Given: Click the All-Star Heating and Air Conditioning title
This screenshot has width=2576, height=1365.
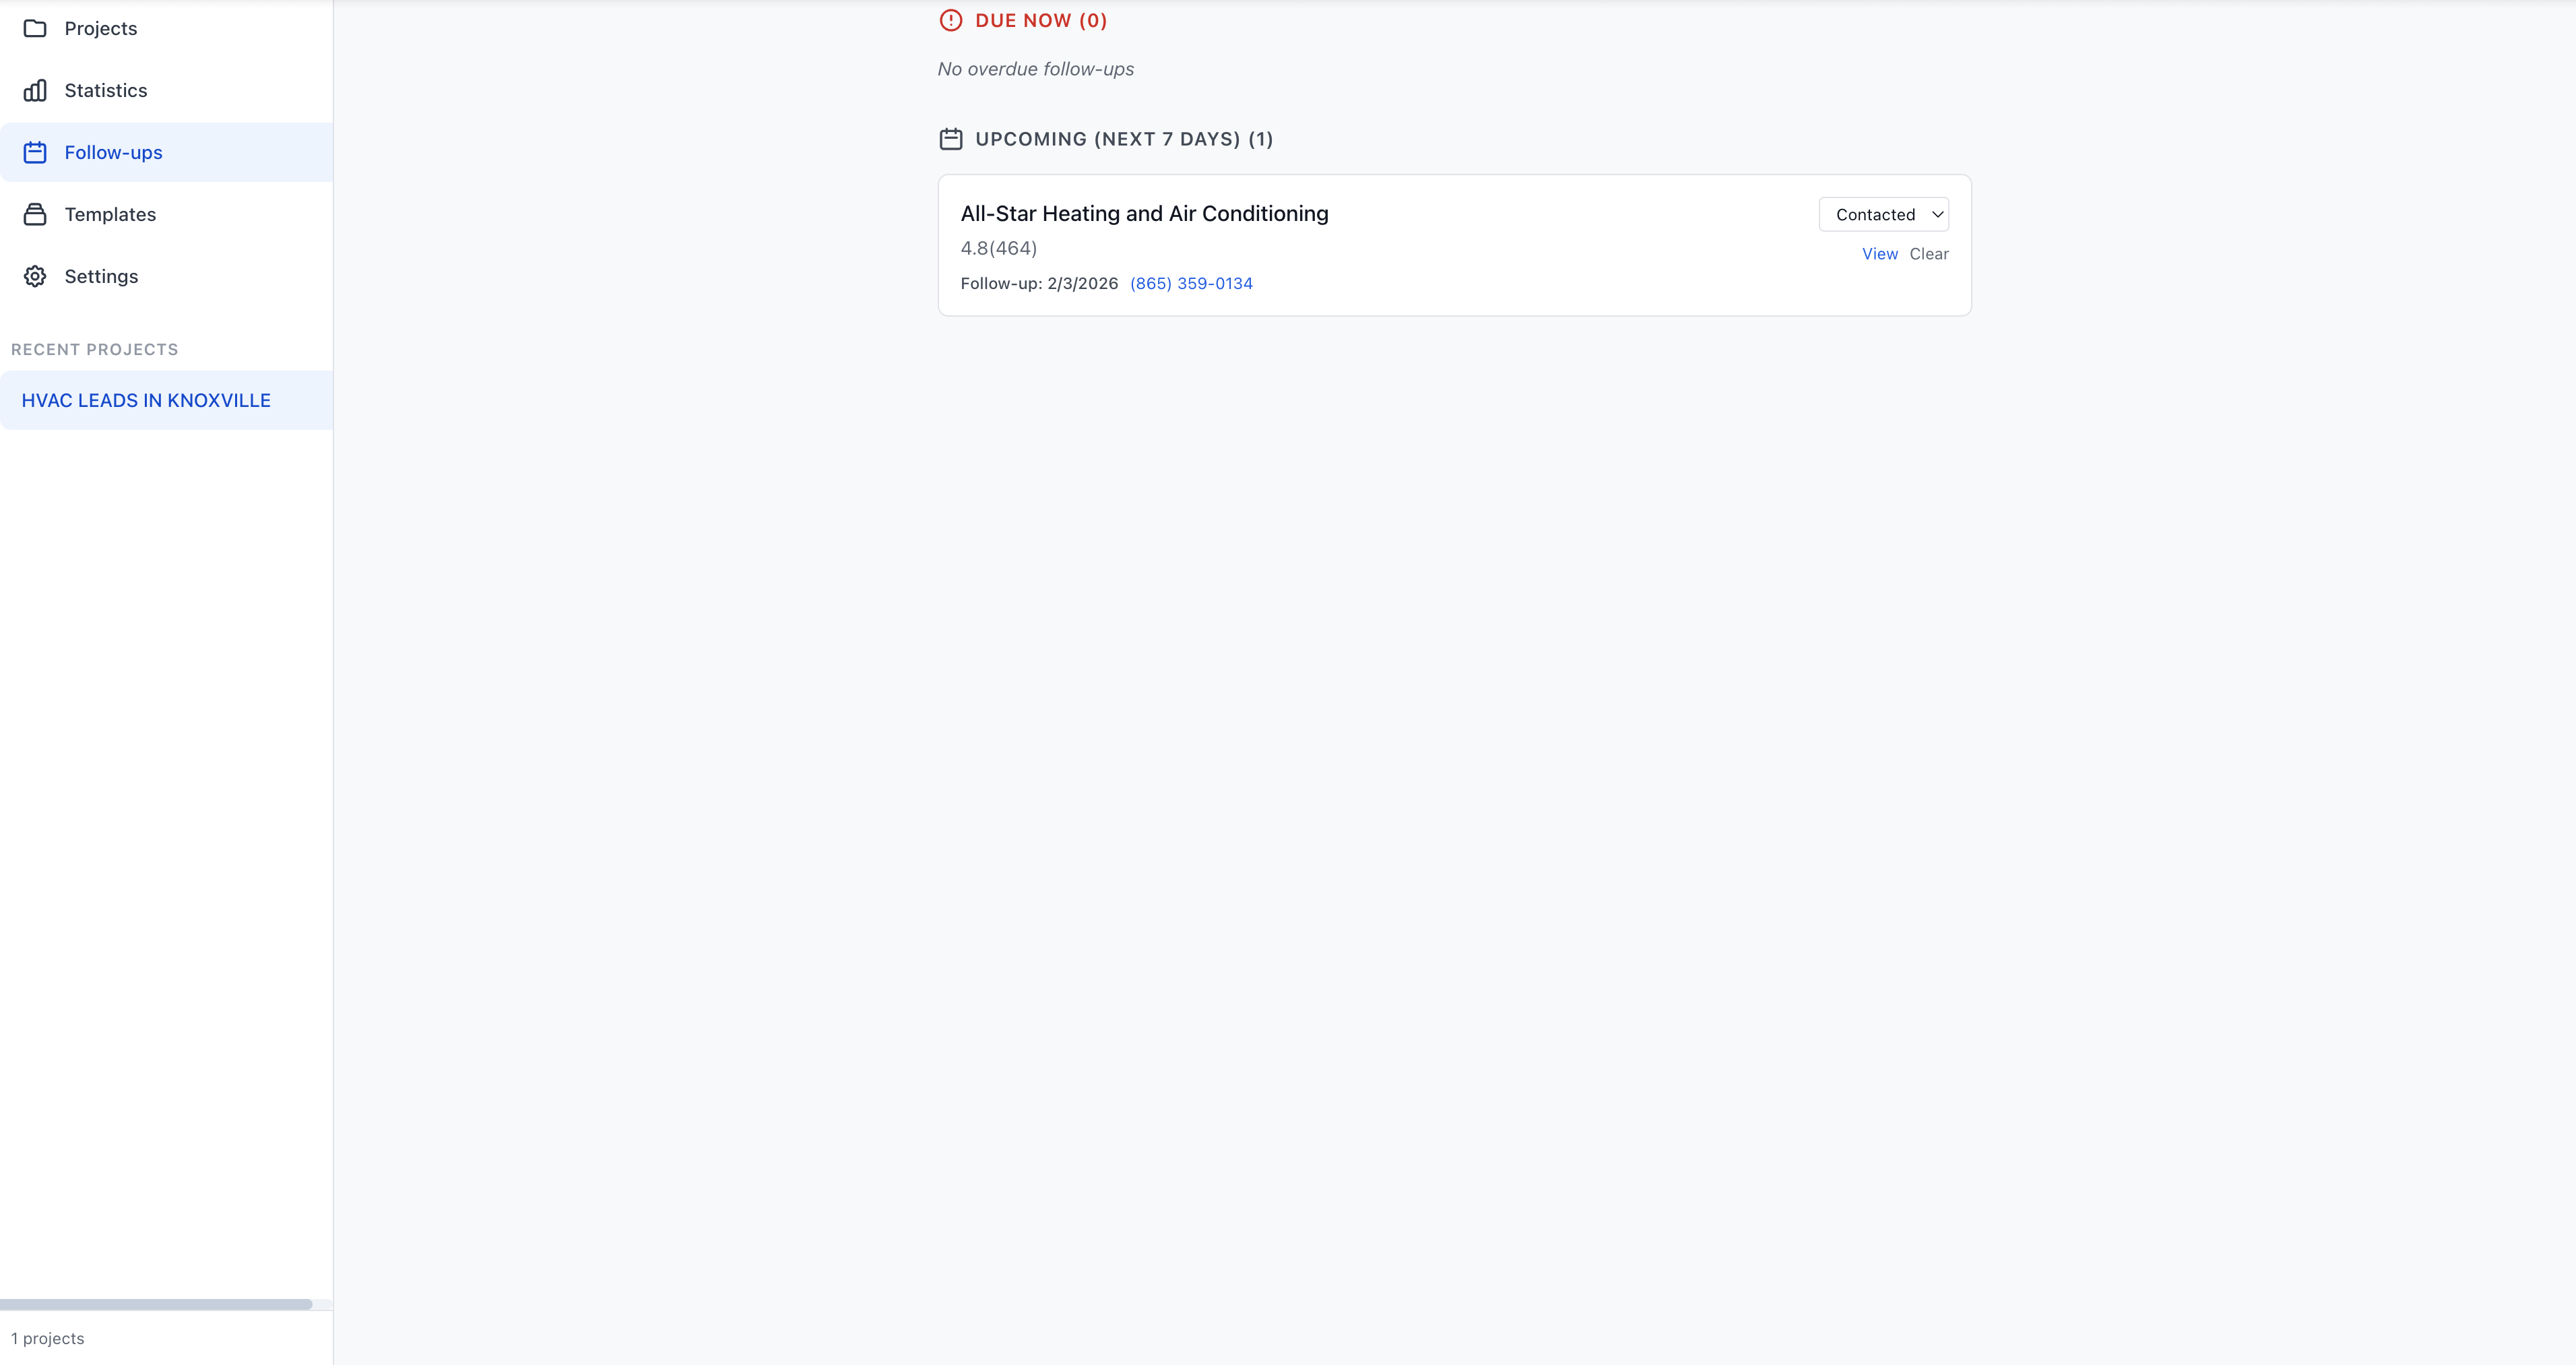Looking at the screenshot, I should [1144, 214].
